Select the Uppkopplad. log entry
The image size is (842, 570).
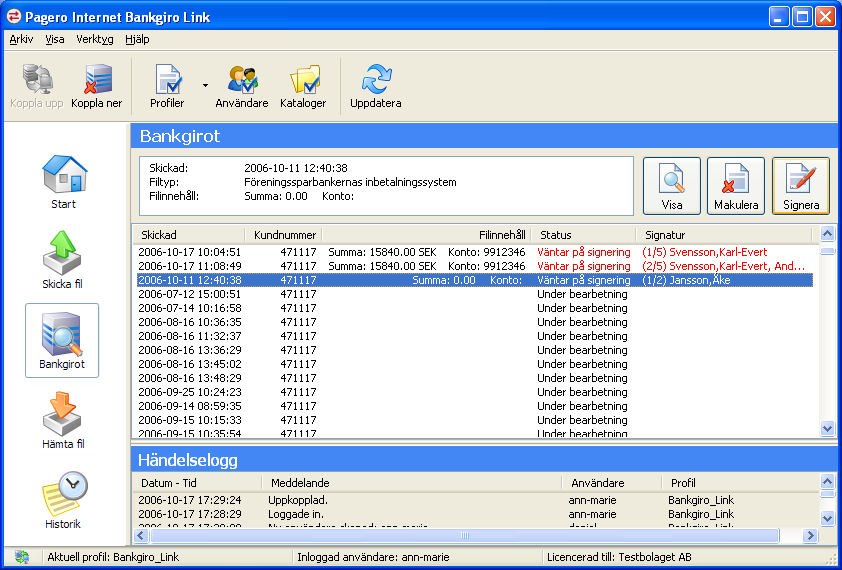pos(475,500)
